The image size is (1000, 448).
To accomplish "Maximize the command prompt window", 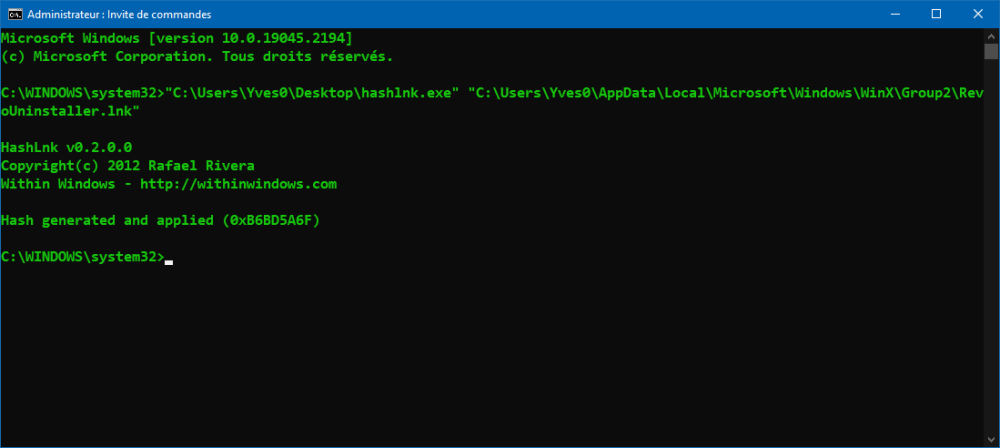I will coord(936,14).
